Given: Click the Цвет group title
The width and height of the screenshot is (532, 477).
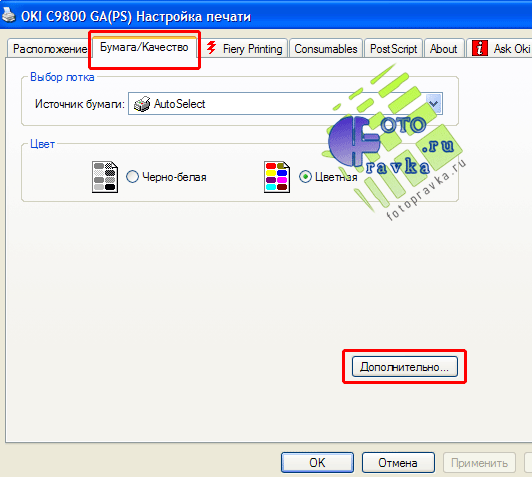Looking at the screenshot, I should [42, 144].
